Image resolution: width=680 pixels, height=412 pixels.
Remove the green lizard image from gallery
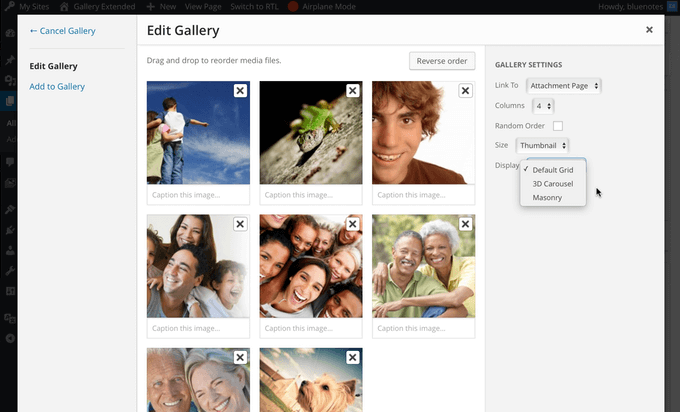coord(353,91)
